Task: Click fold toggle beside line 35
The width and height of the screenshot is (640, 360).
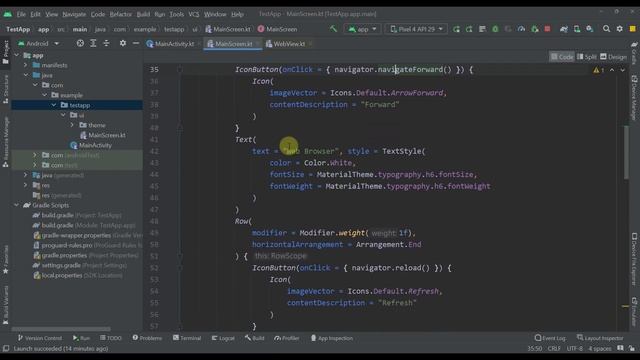Action: (180, 69)
